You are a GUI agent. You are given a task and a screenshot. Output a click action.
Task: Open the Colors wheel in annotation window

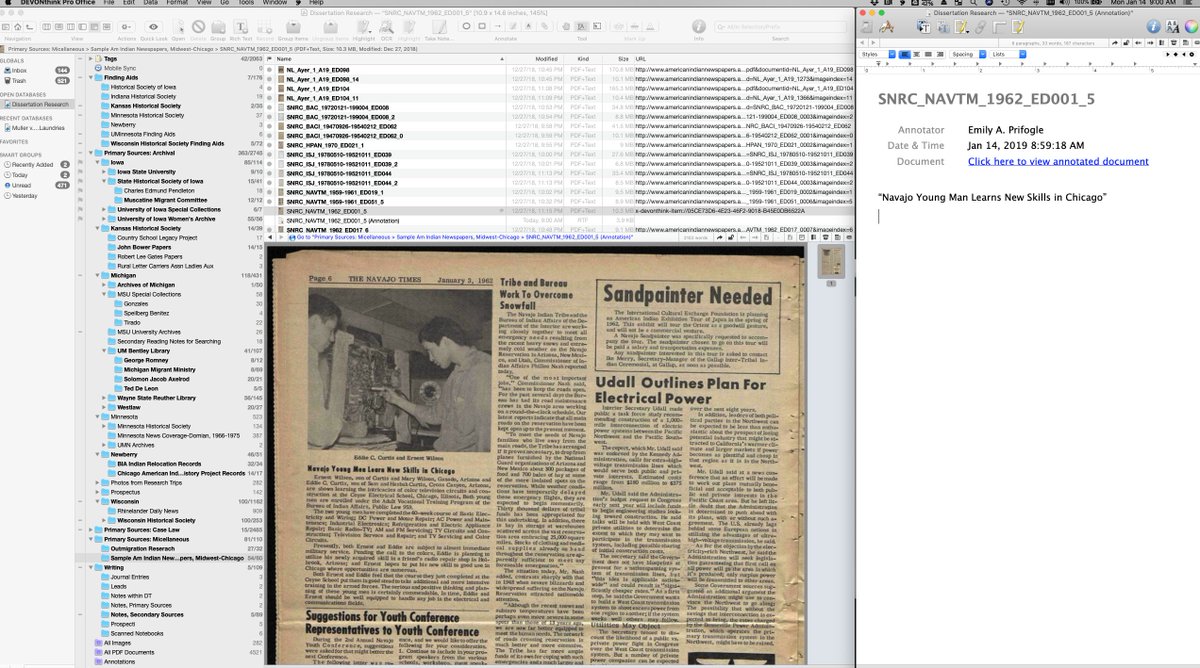pyautogui.click(x=1191, y=27)
